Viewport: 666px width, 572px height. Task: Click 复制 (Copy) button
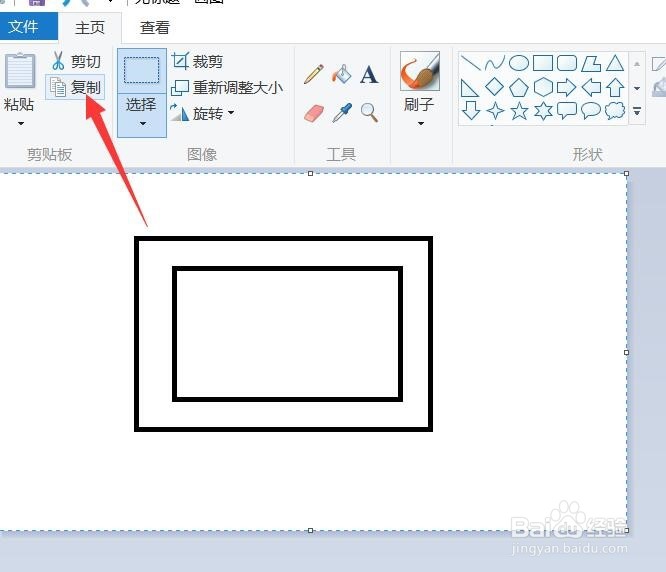pyautogui.click(x=75, y=87)
